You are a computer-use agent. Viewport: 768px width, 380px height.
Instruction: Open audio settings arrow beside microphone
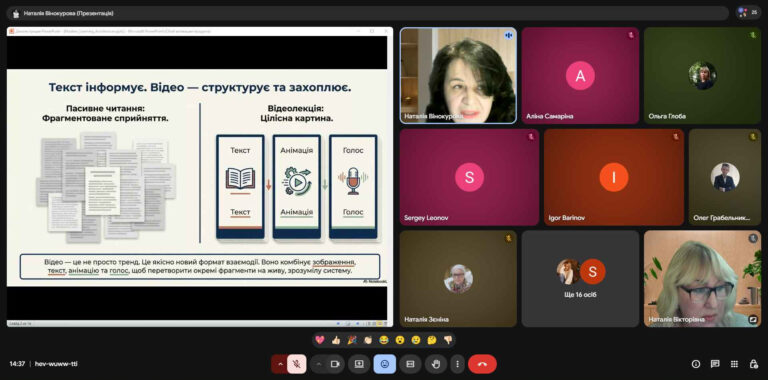point(280,364)
